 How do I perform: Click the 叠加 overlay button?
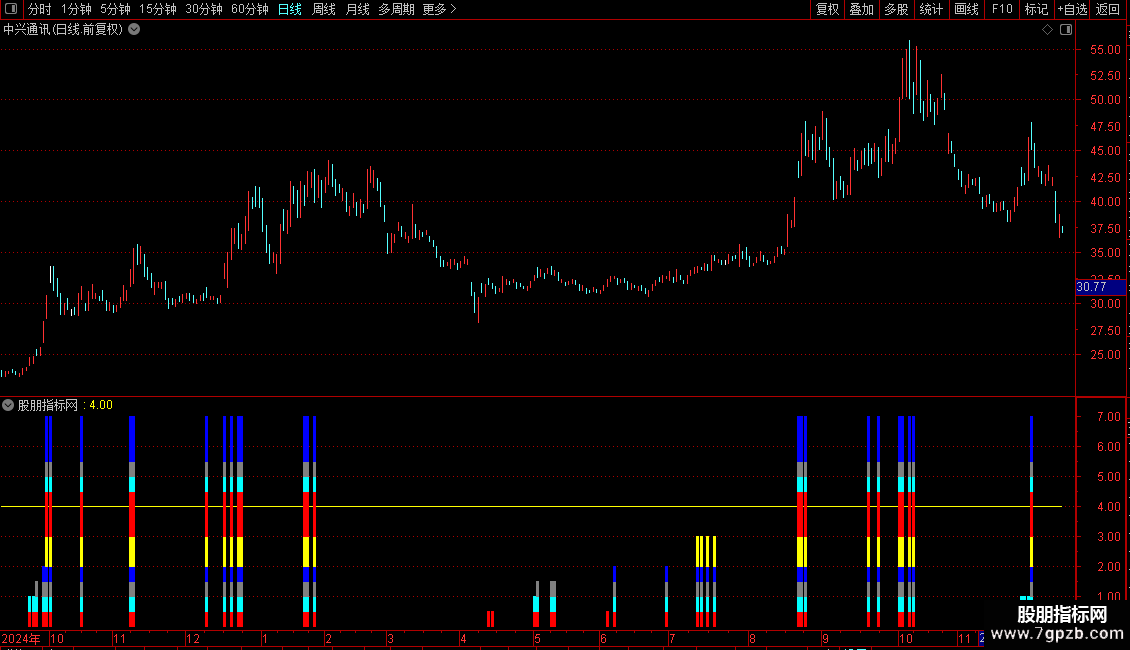pos(862,9)
